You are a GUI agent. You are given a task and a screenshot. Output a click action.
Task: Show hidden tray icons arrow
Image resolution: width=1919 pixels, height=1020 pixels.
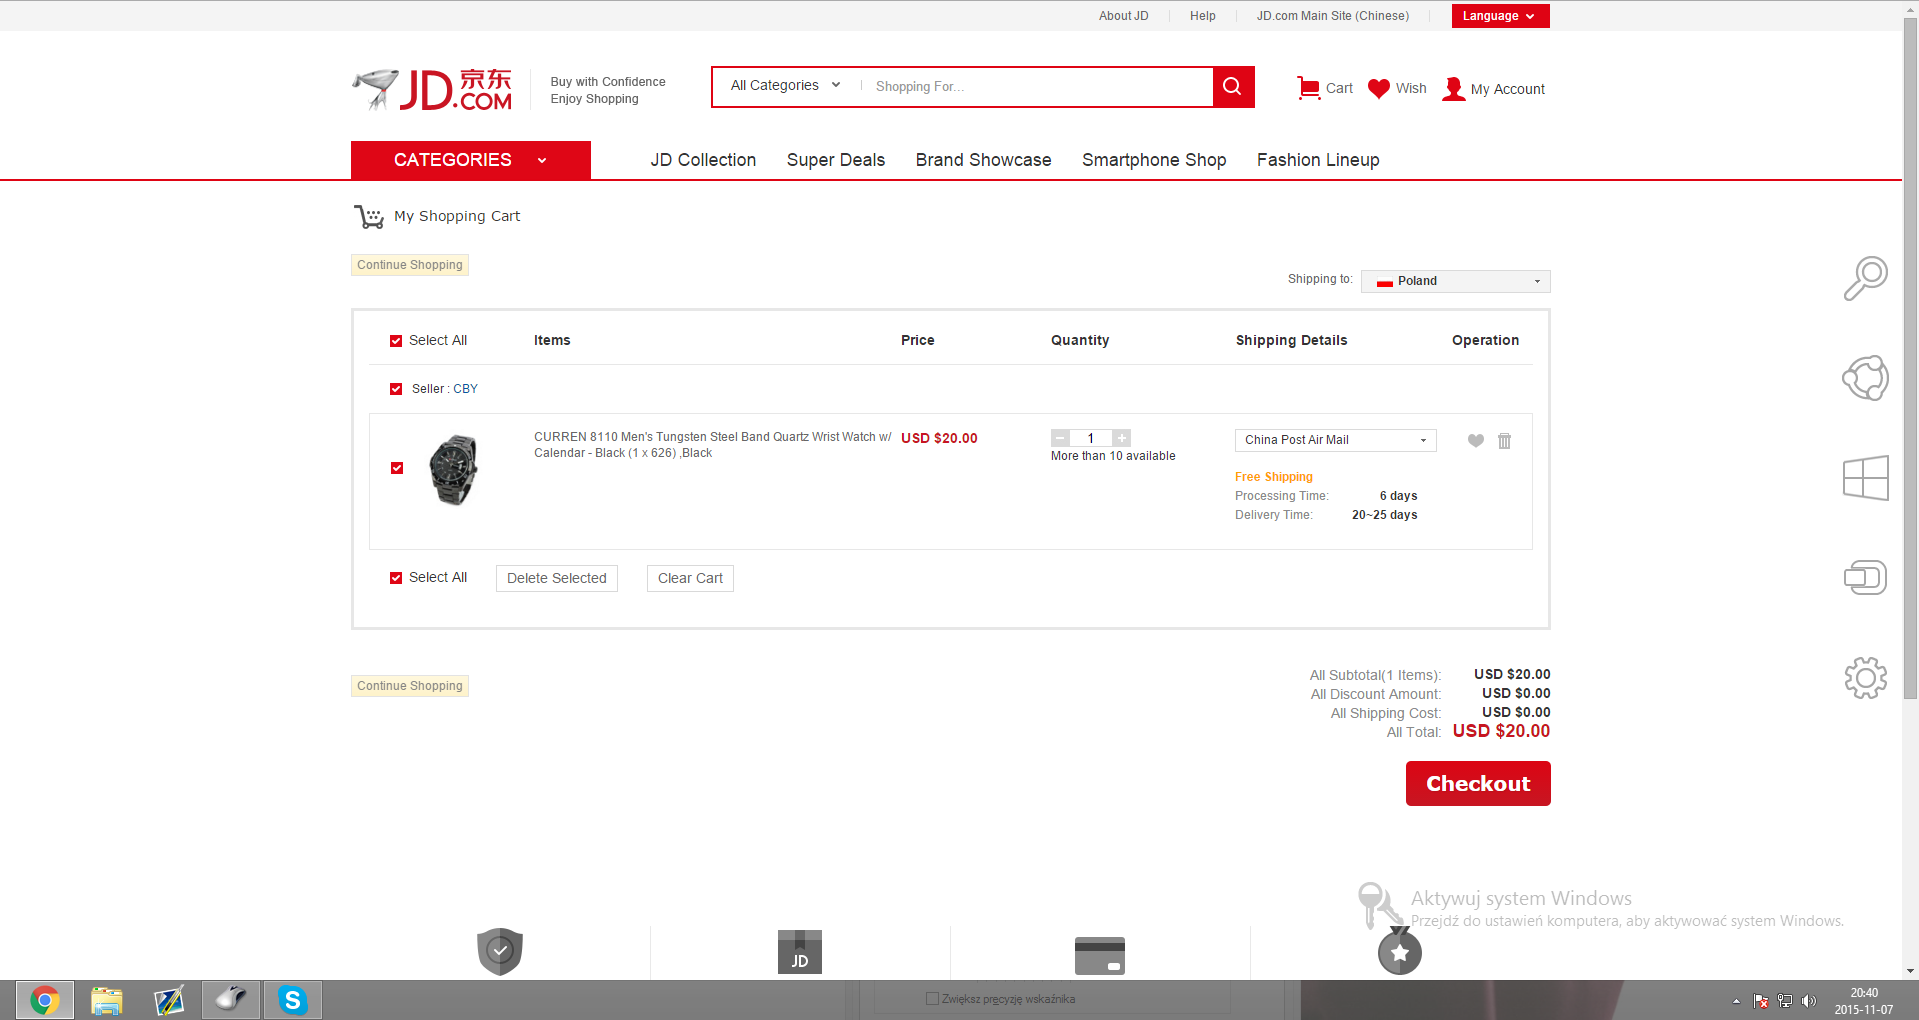click(1736, 1001)
